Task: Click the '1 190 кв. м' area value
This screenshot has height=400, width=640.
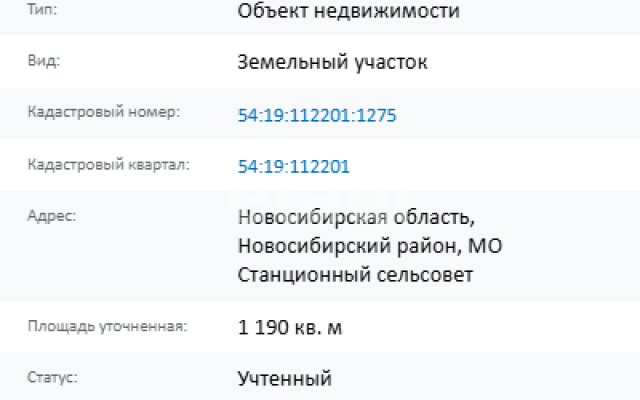Action: [289, 327]
